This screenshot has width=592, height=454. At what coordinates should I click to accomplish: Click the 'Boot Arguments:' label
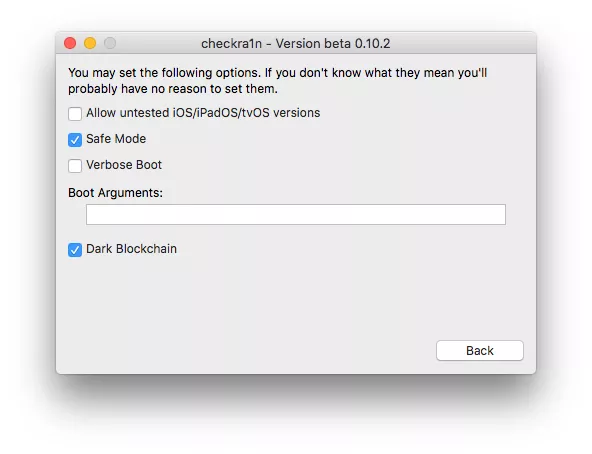click(x=115, y=193)
